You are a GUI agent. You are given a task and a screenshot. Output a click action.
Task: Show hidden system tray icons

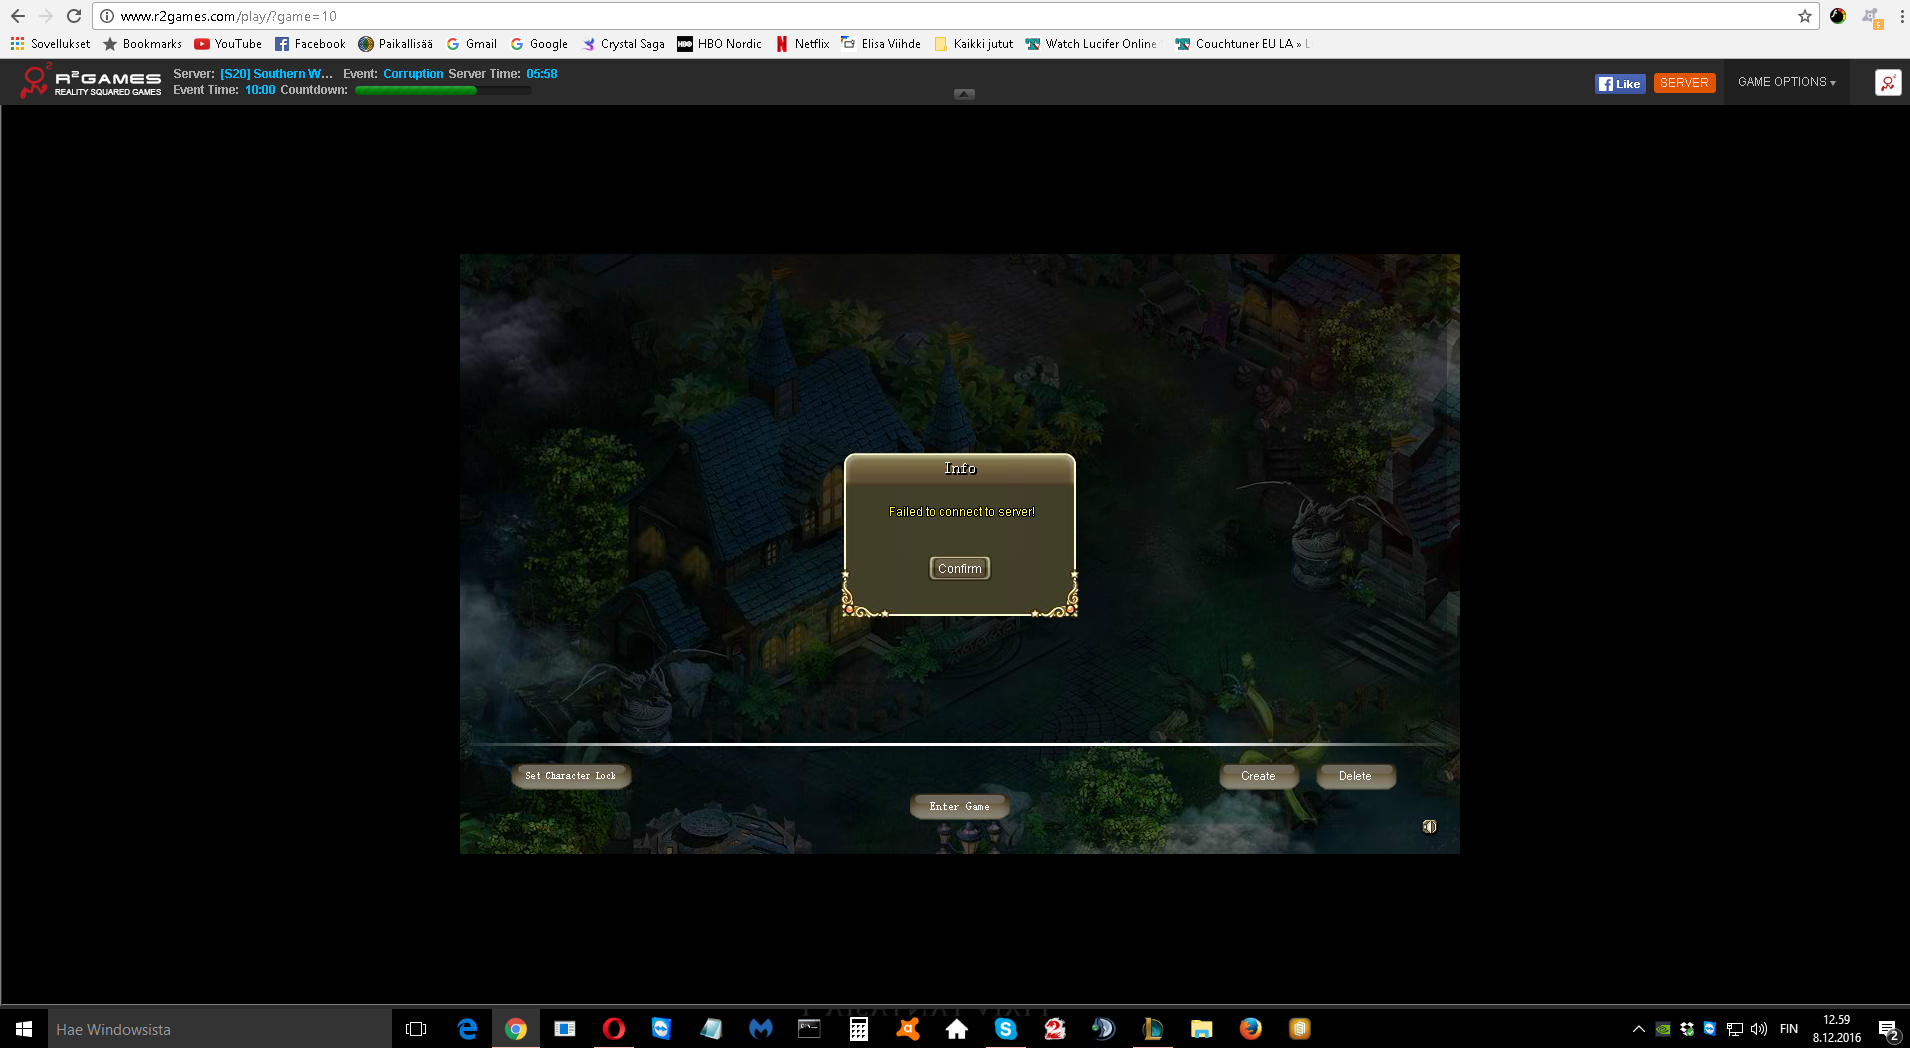[1638, 1029]
